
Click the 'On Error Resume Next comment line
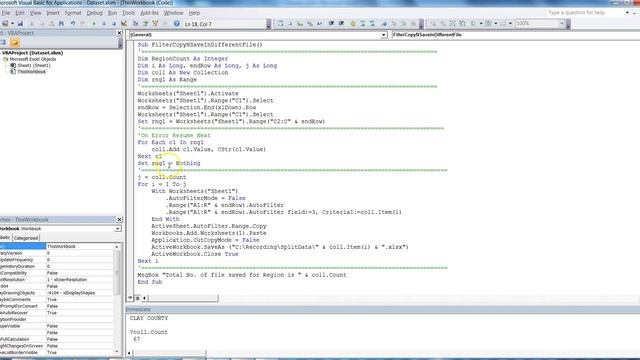(174, 136)
